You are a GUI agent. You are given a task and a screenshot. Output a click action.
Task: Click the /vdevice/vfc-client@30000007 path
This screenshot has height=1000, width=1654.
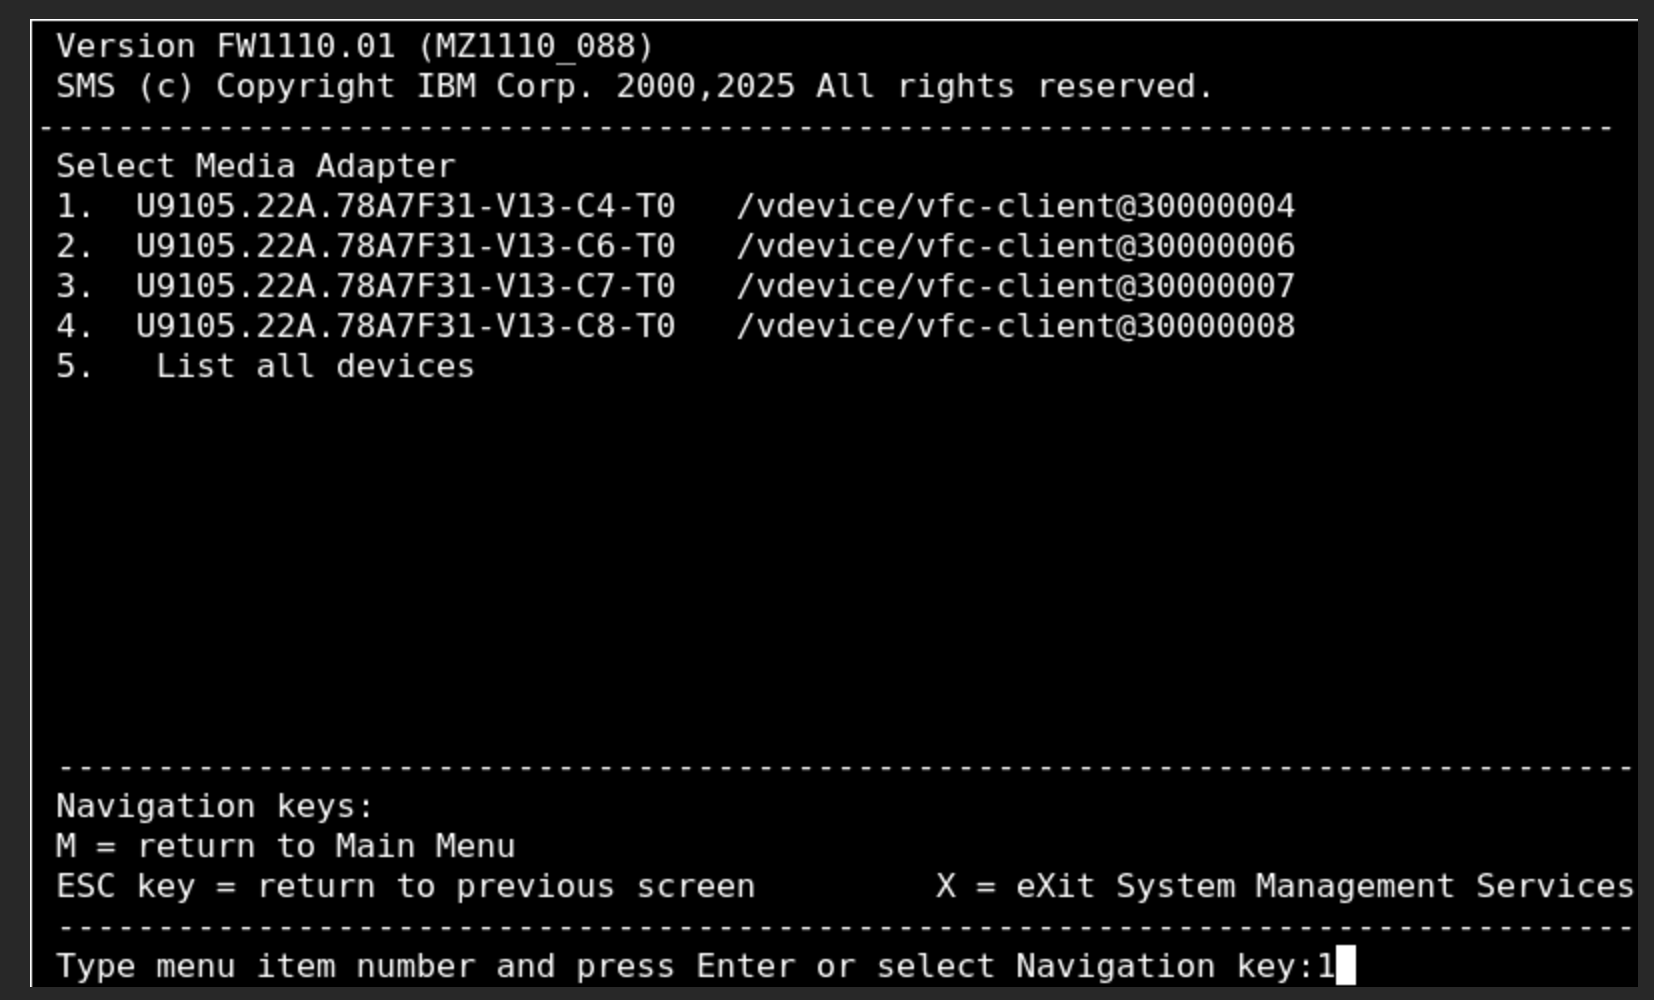coord(1016,286)
